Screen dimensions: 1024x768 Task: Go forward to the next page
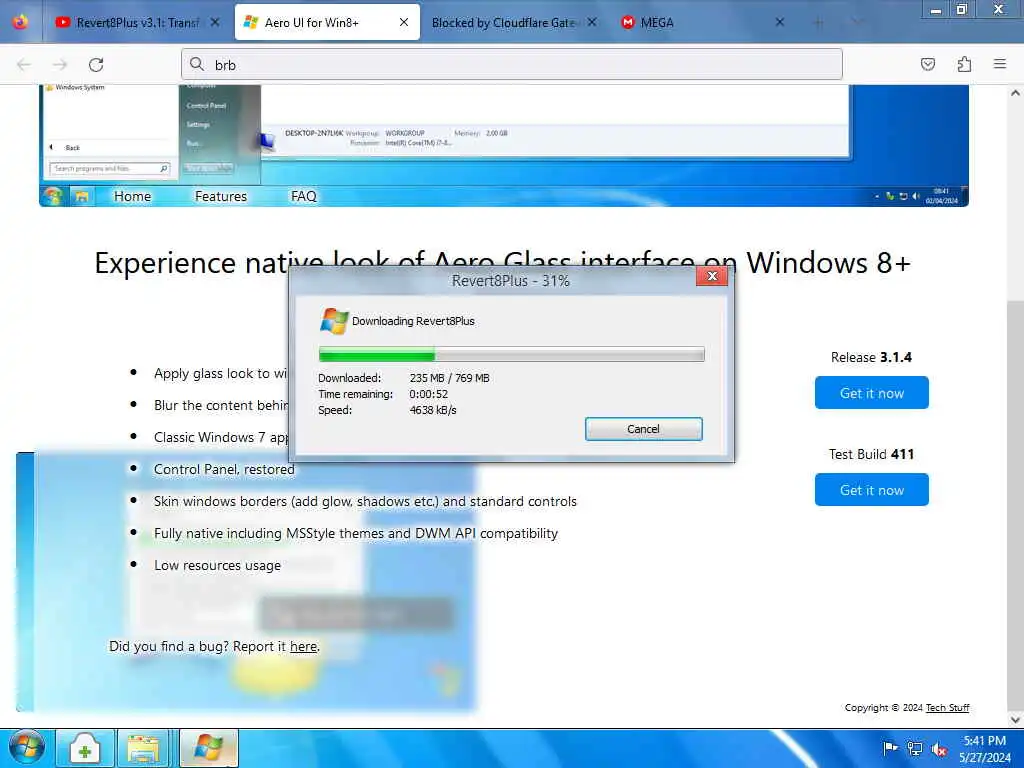click(60, 65)
